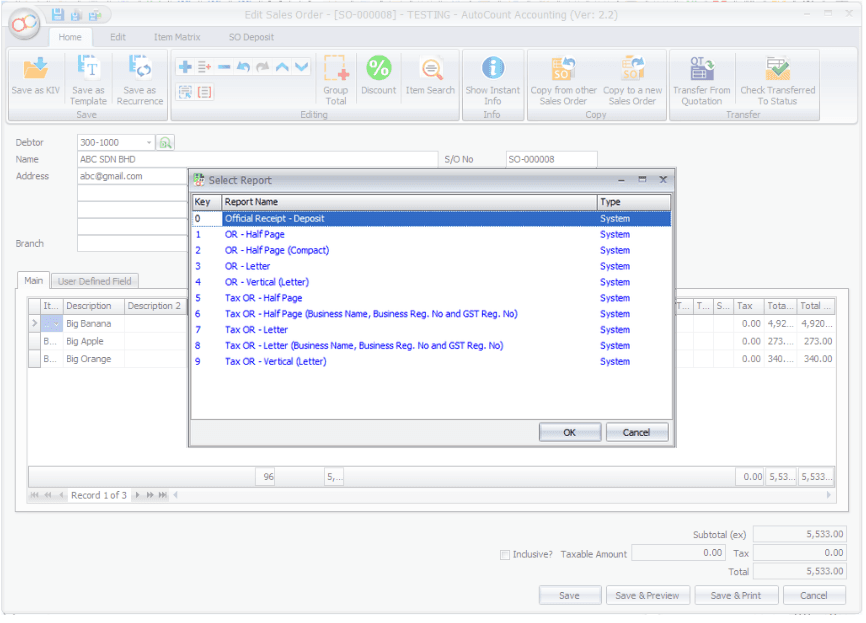Cancel the Select Report dialog
Viewport: 866px width, 623px height.
pyautogui.click(x=636, y=433)
